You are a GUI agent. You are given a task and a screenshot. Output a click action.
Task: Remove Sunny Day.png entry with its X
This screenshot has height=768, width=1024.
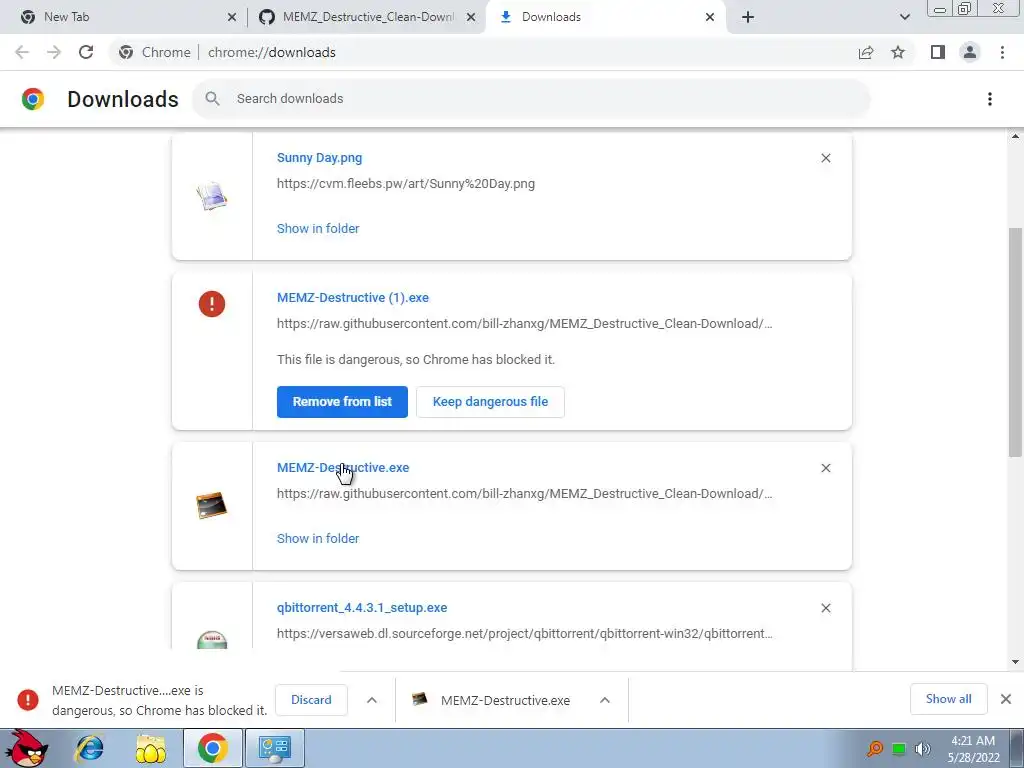[825, 158]
